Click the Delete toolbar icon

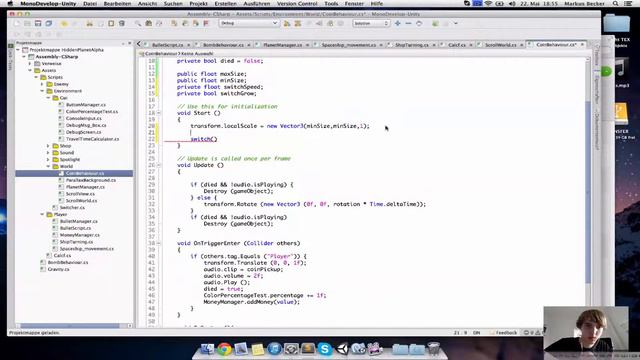point(122,24)
